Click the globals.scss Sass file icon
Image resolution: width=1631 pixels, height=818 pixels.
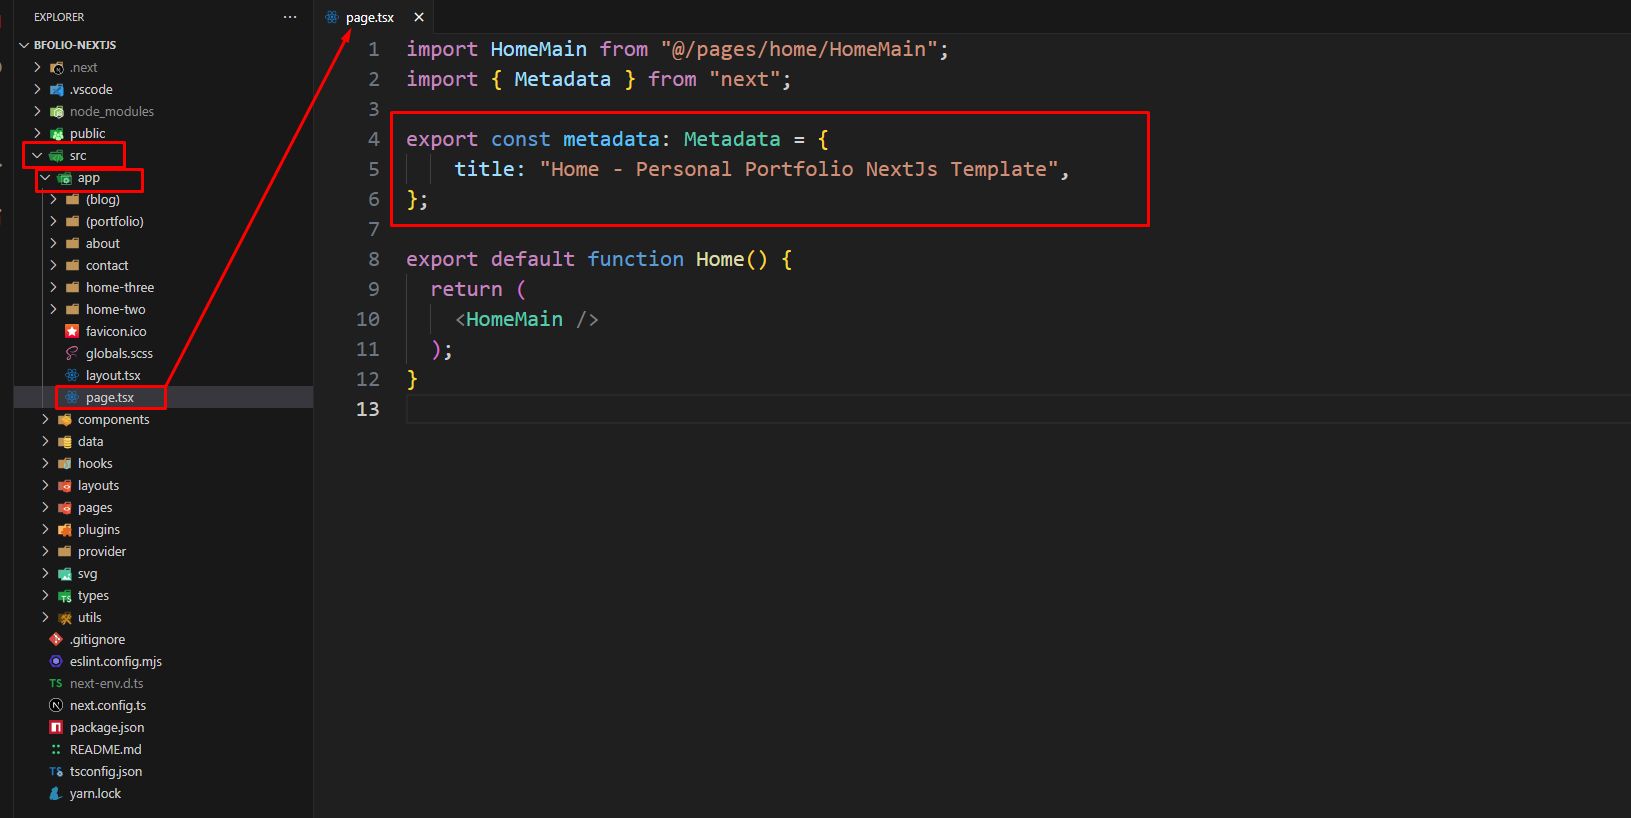(x=72, y=353)
